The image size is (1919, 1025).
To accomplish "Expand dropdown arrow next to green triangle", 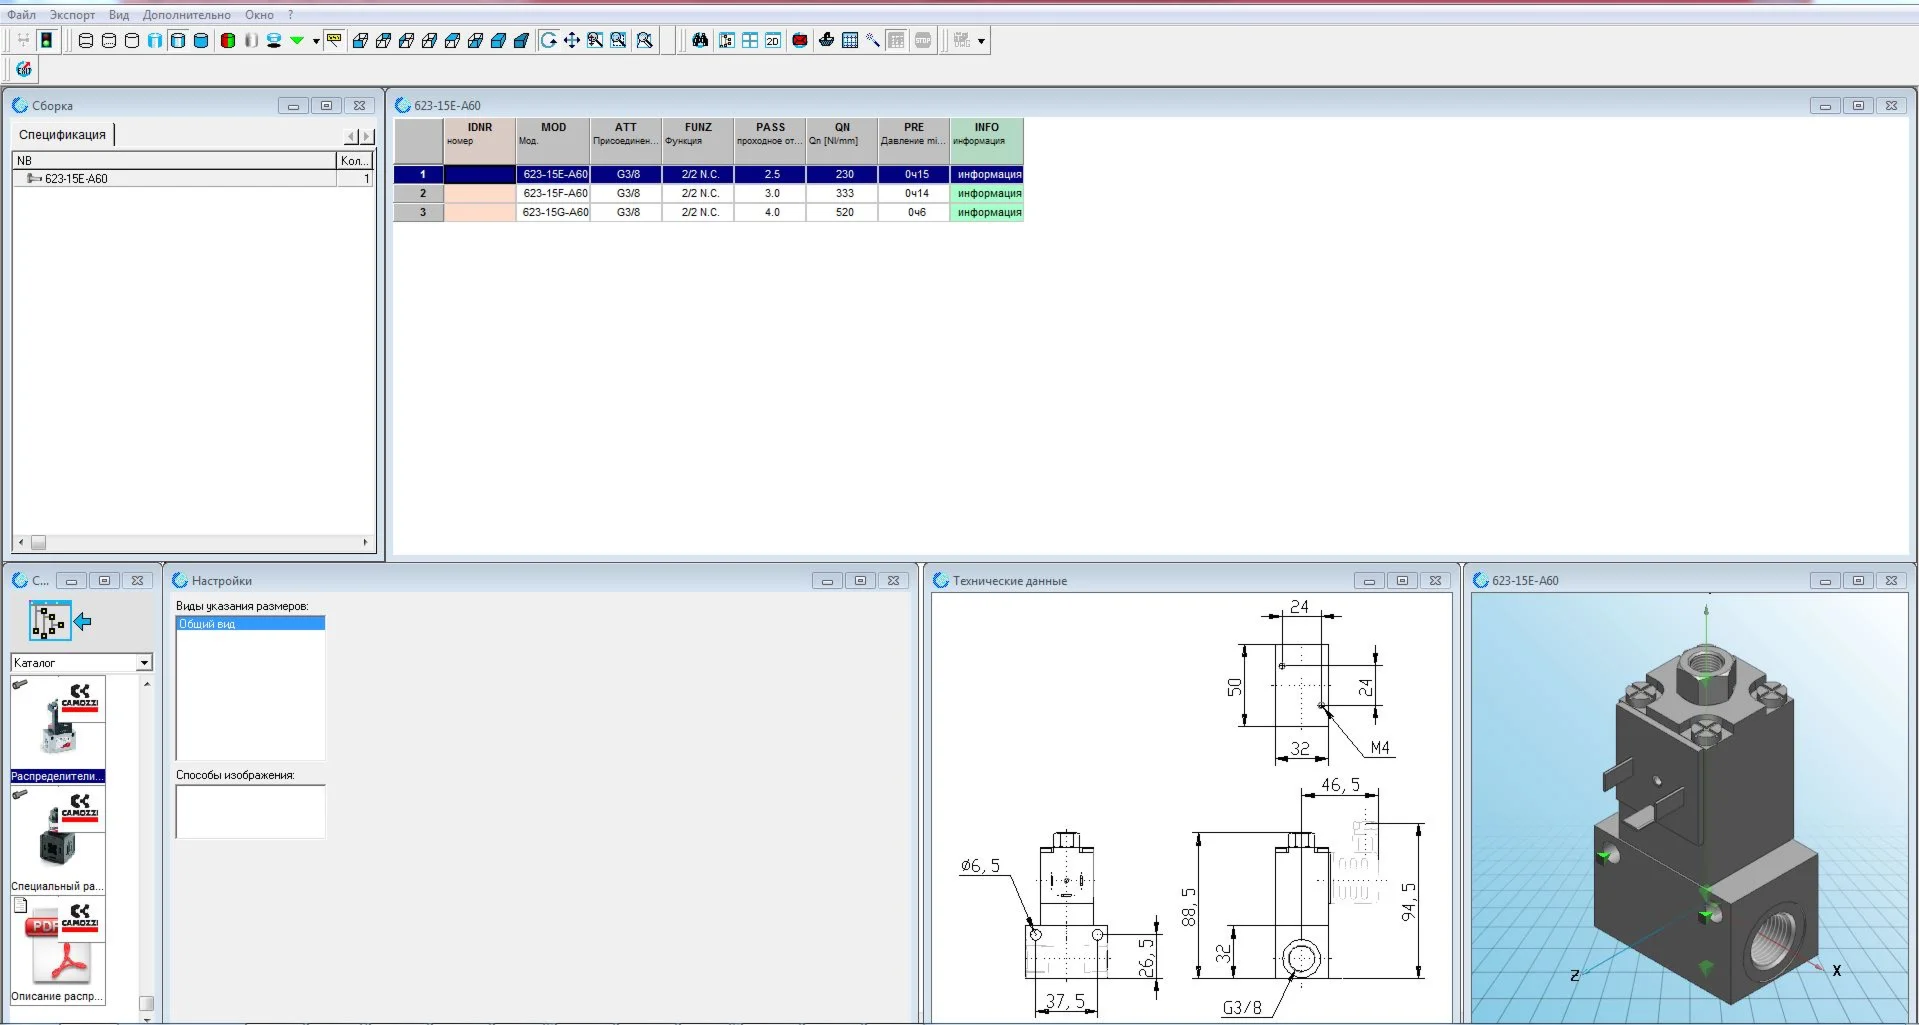I will click(316, 42).
